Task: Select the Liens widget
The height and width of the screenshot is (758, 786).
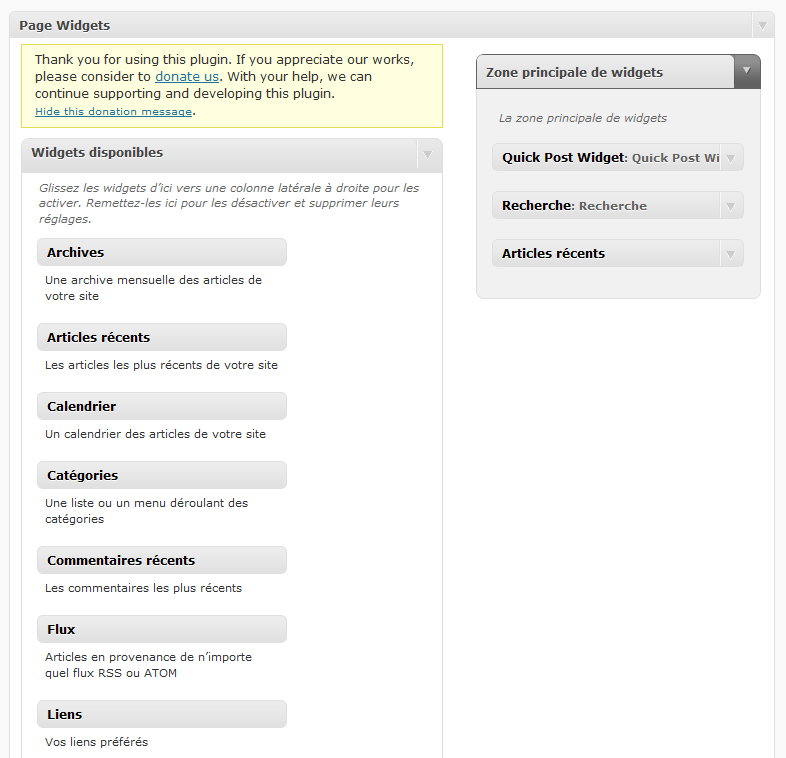Action: 162,714
